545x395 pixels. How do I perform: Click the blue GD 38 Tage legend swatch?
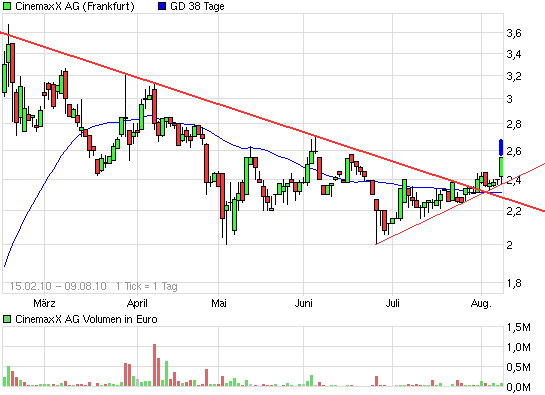(162, 6)
